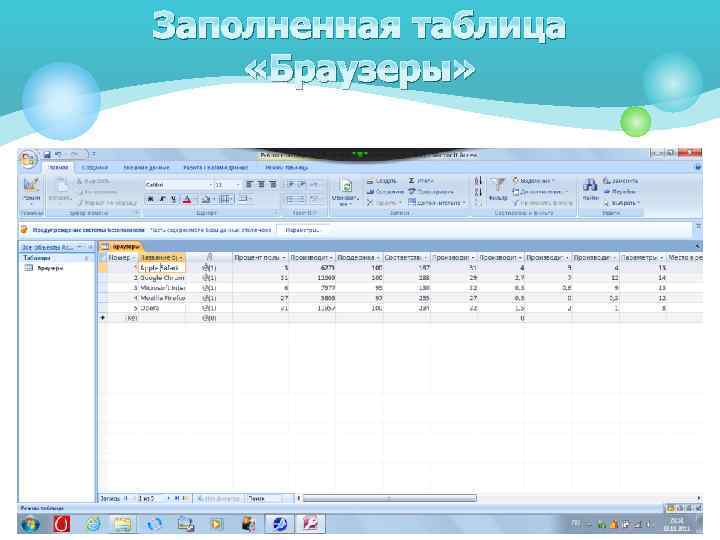Open the fill background color picker
This screenshot has height=540, width=720.
pos(207,199)
